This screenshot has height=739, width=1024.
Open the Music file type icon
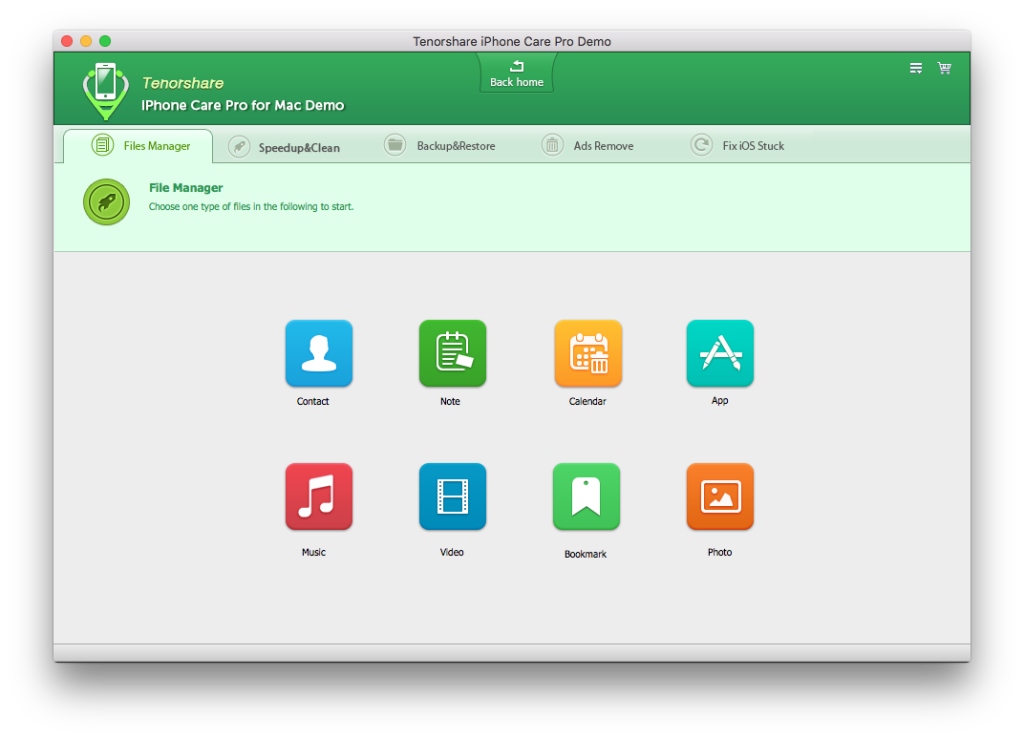coord(319,497)
